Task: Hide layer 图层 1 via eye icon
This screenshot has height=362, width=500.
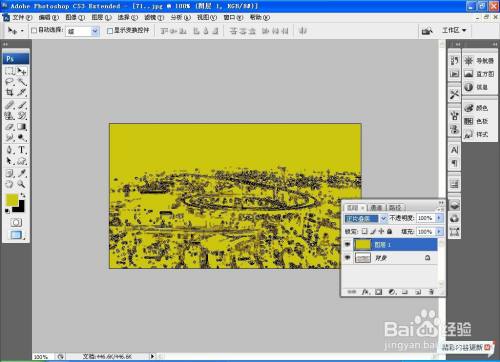Action: pos(347,244)
